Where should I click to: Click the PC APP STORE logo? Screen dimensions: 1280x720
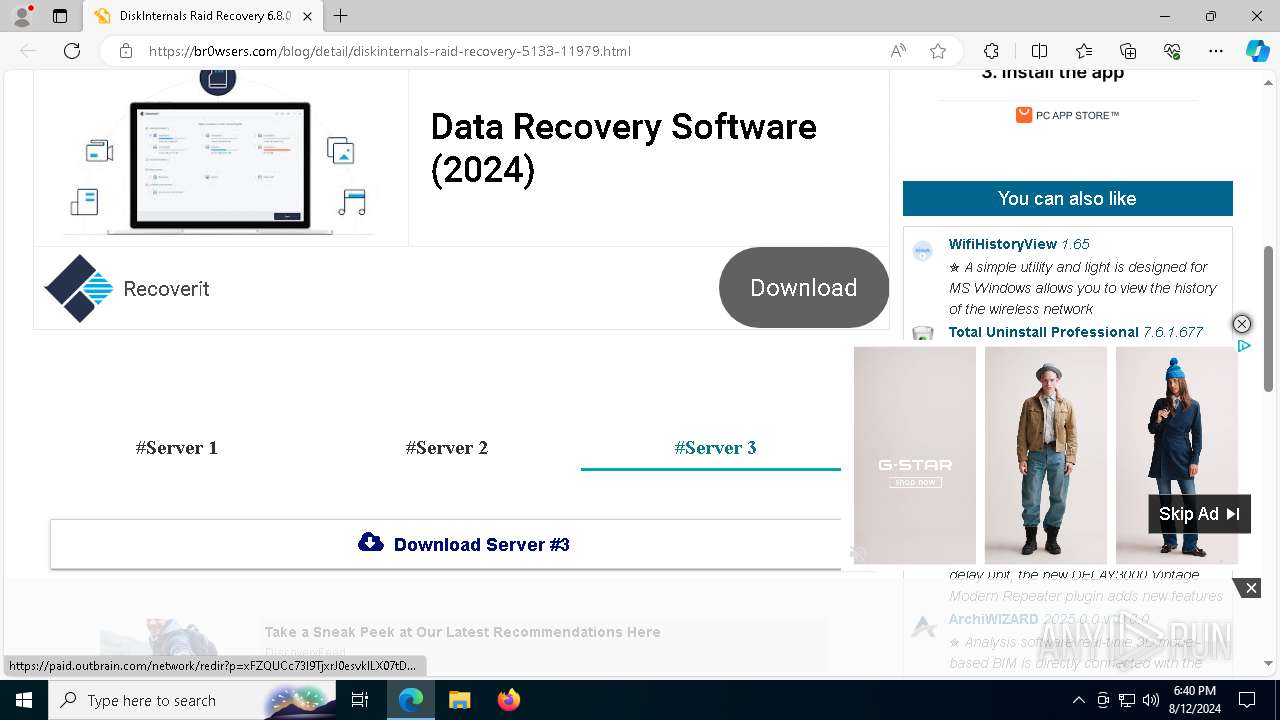pyautogui.click(x=1067, y=115)
